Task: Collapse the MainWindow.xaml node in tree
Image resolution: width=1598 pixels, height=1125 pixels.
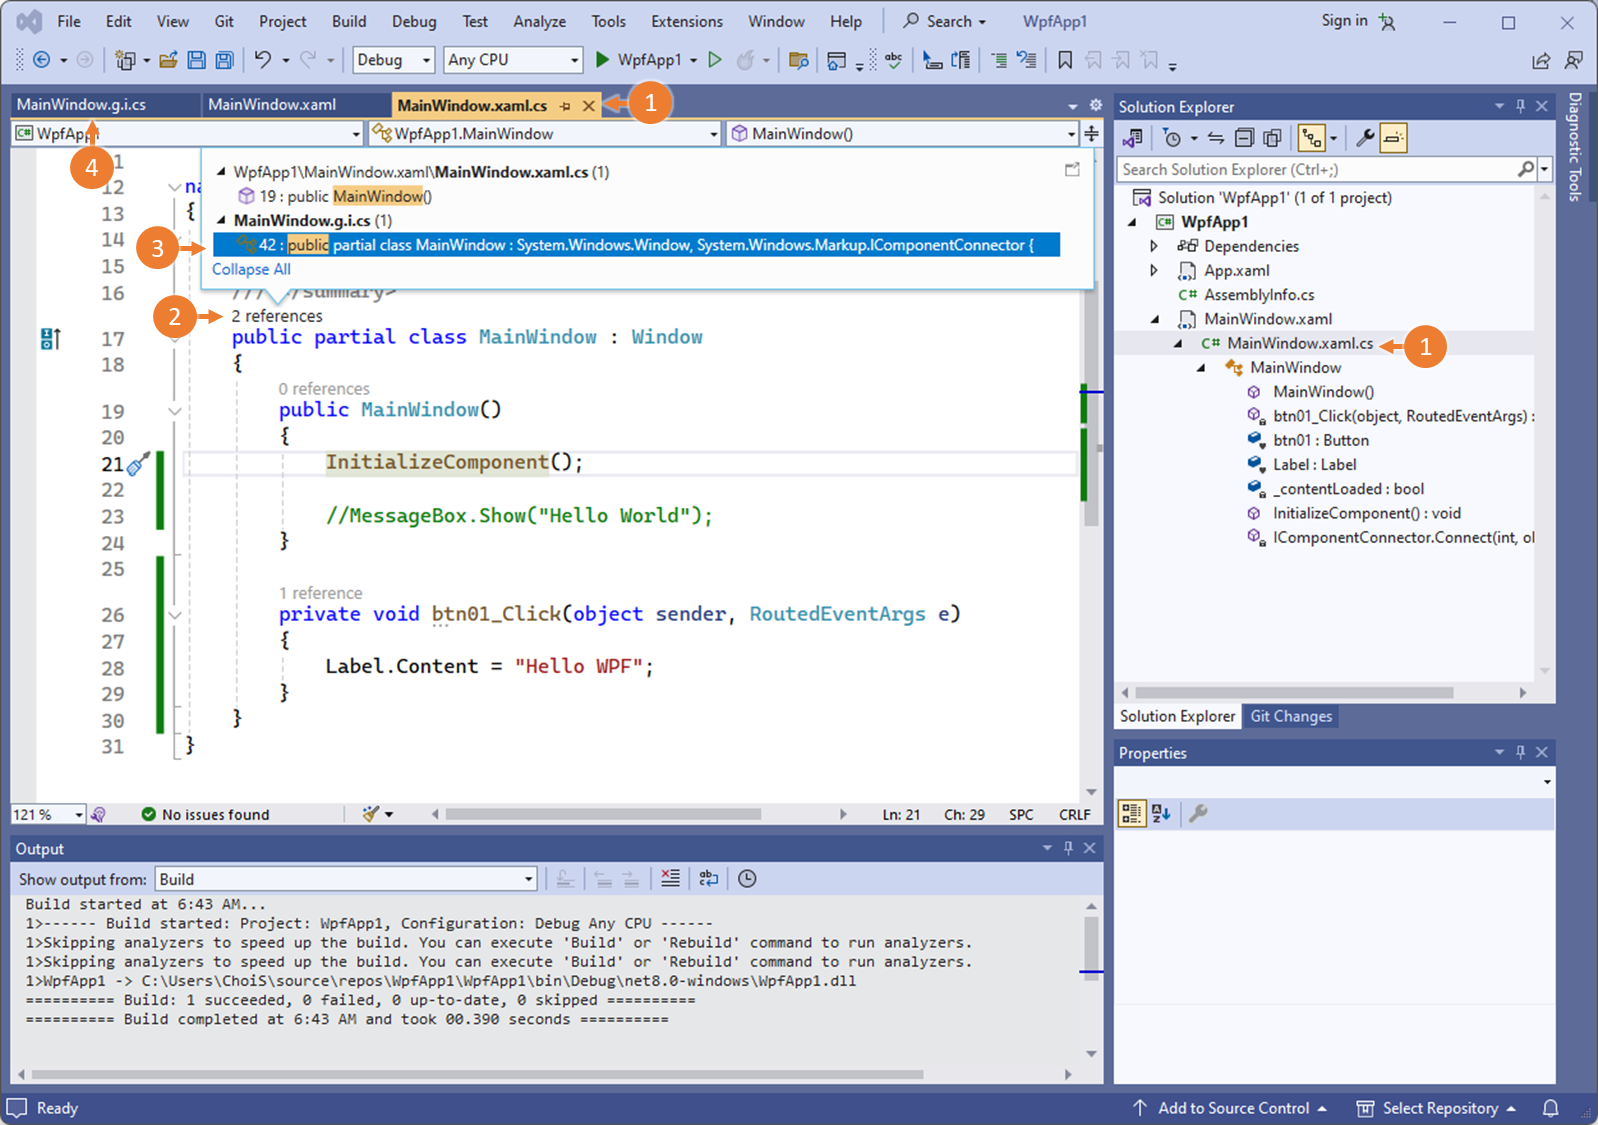Action: click(1155, 319)
